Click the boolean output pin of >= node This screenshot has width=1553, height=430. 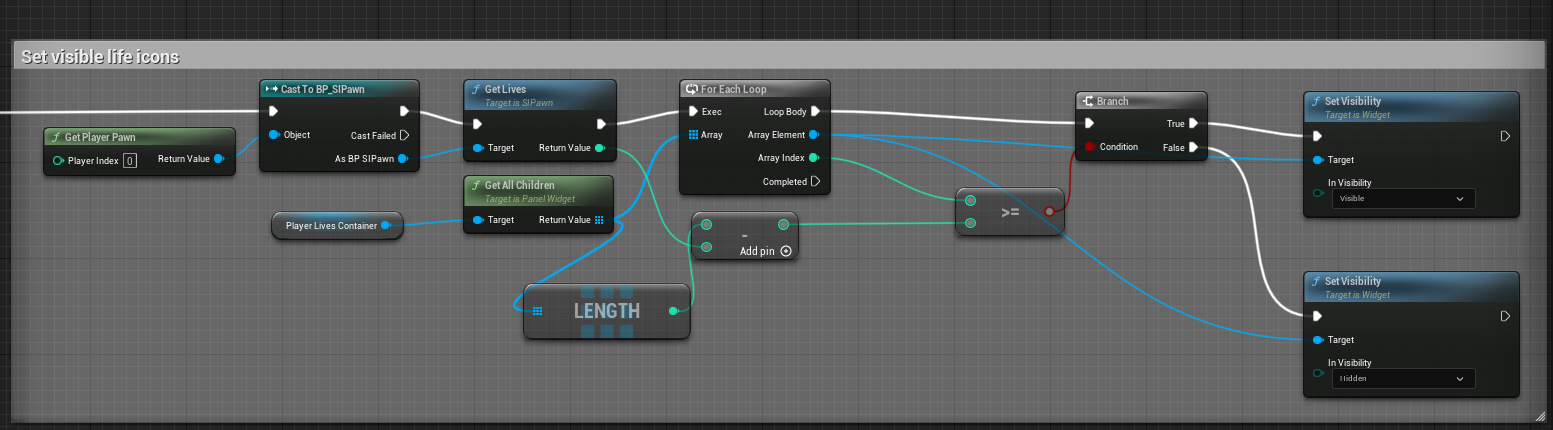(1049, 211)
